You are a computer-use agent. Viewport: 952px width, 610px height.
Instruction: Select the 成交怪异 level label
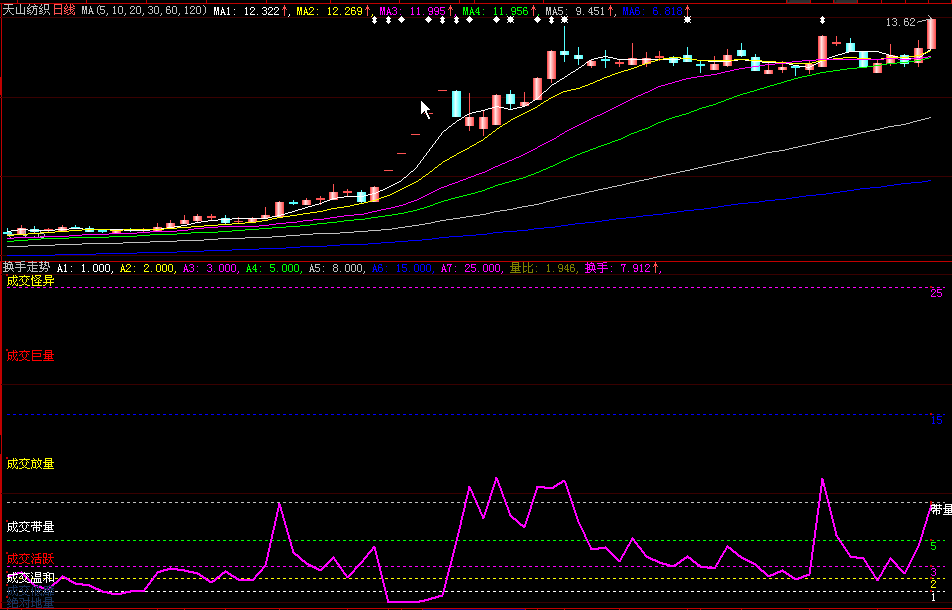(x=30, y=281)
